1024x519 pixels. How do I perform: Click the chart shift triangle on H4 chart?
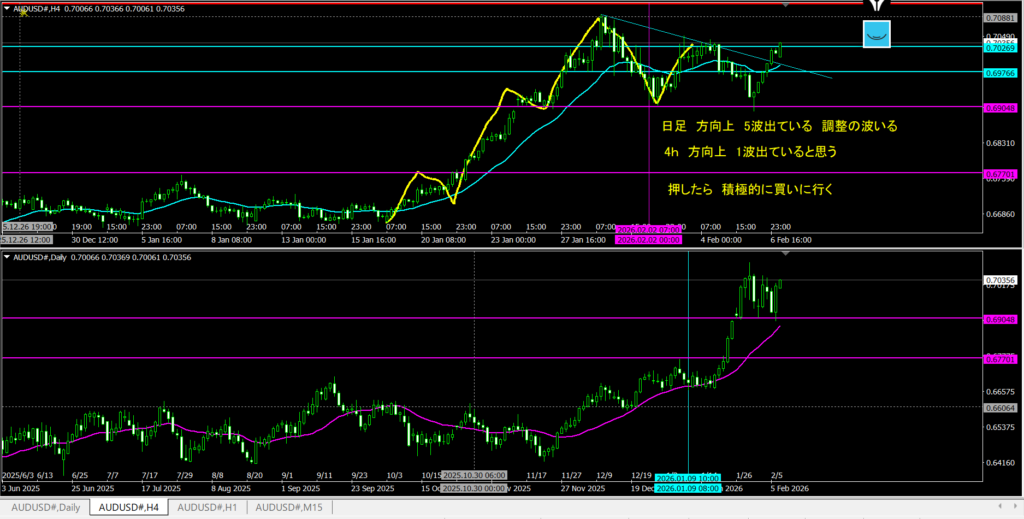click(785, 5)
